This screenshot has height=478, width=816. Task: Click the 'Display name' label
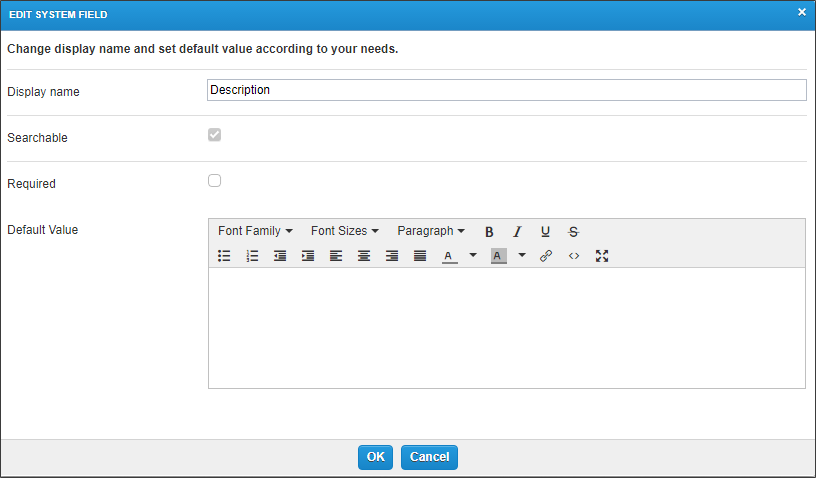click(43, 92)
